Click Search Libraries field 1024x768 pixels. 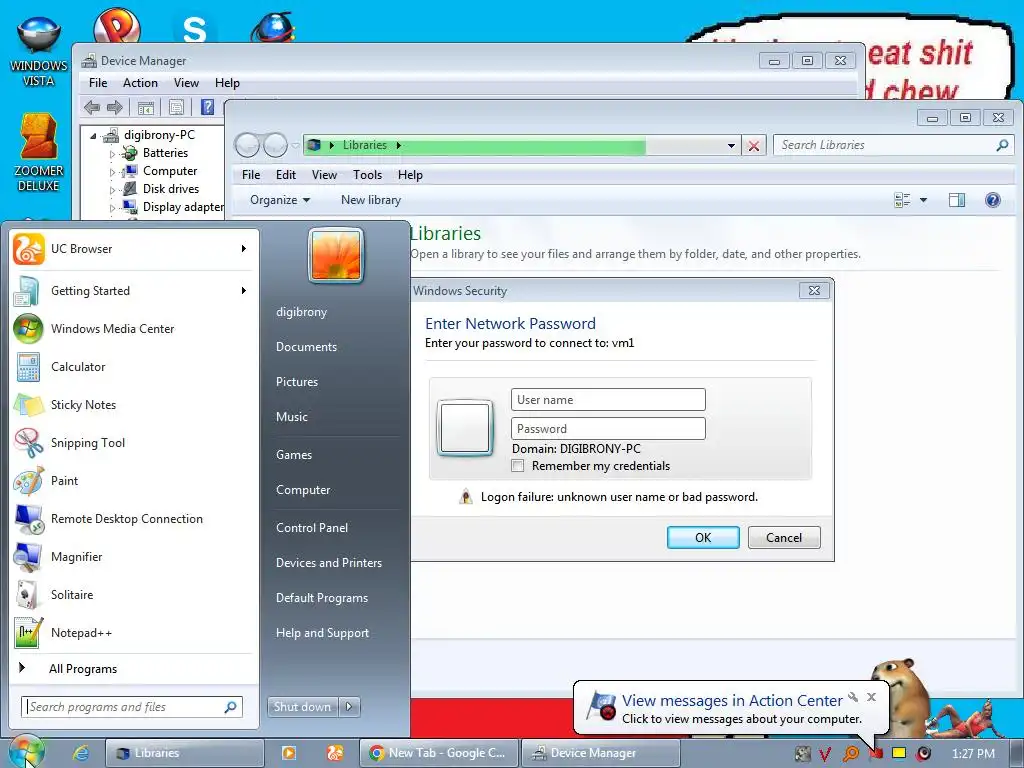[x=893, y=145]
